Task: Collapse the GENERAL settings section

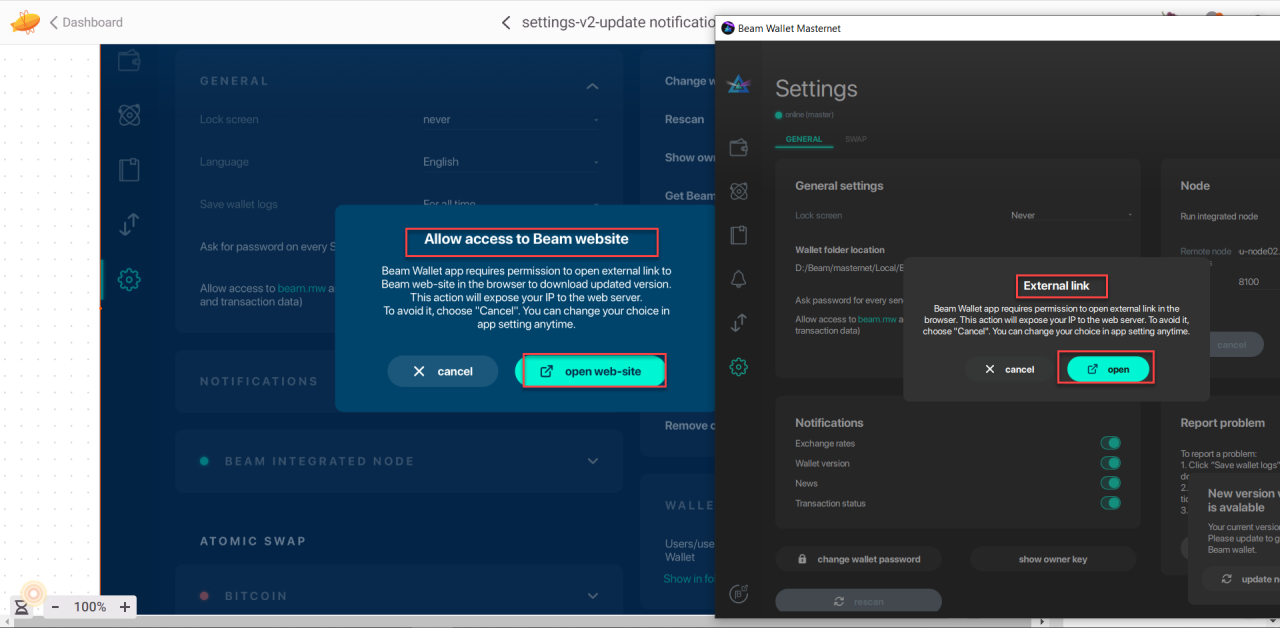Action: tap(592, 86)
